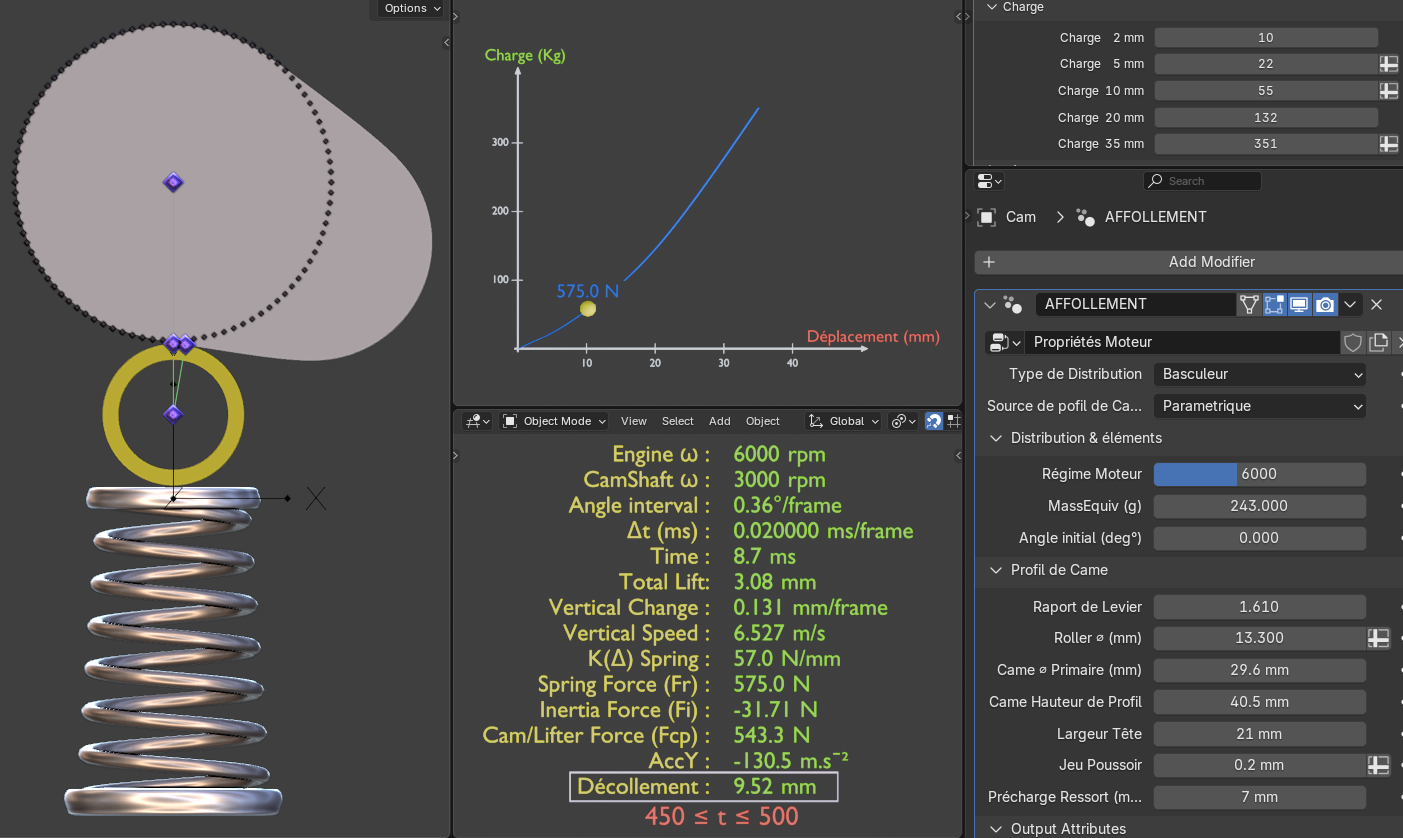Click the fake user shield icon

[x=1353, y=343]
